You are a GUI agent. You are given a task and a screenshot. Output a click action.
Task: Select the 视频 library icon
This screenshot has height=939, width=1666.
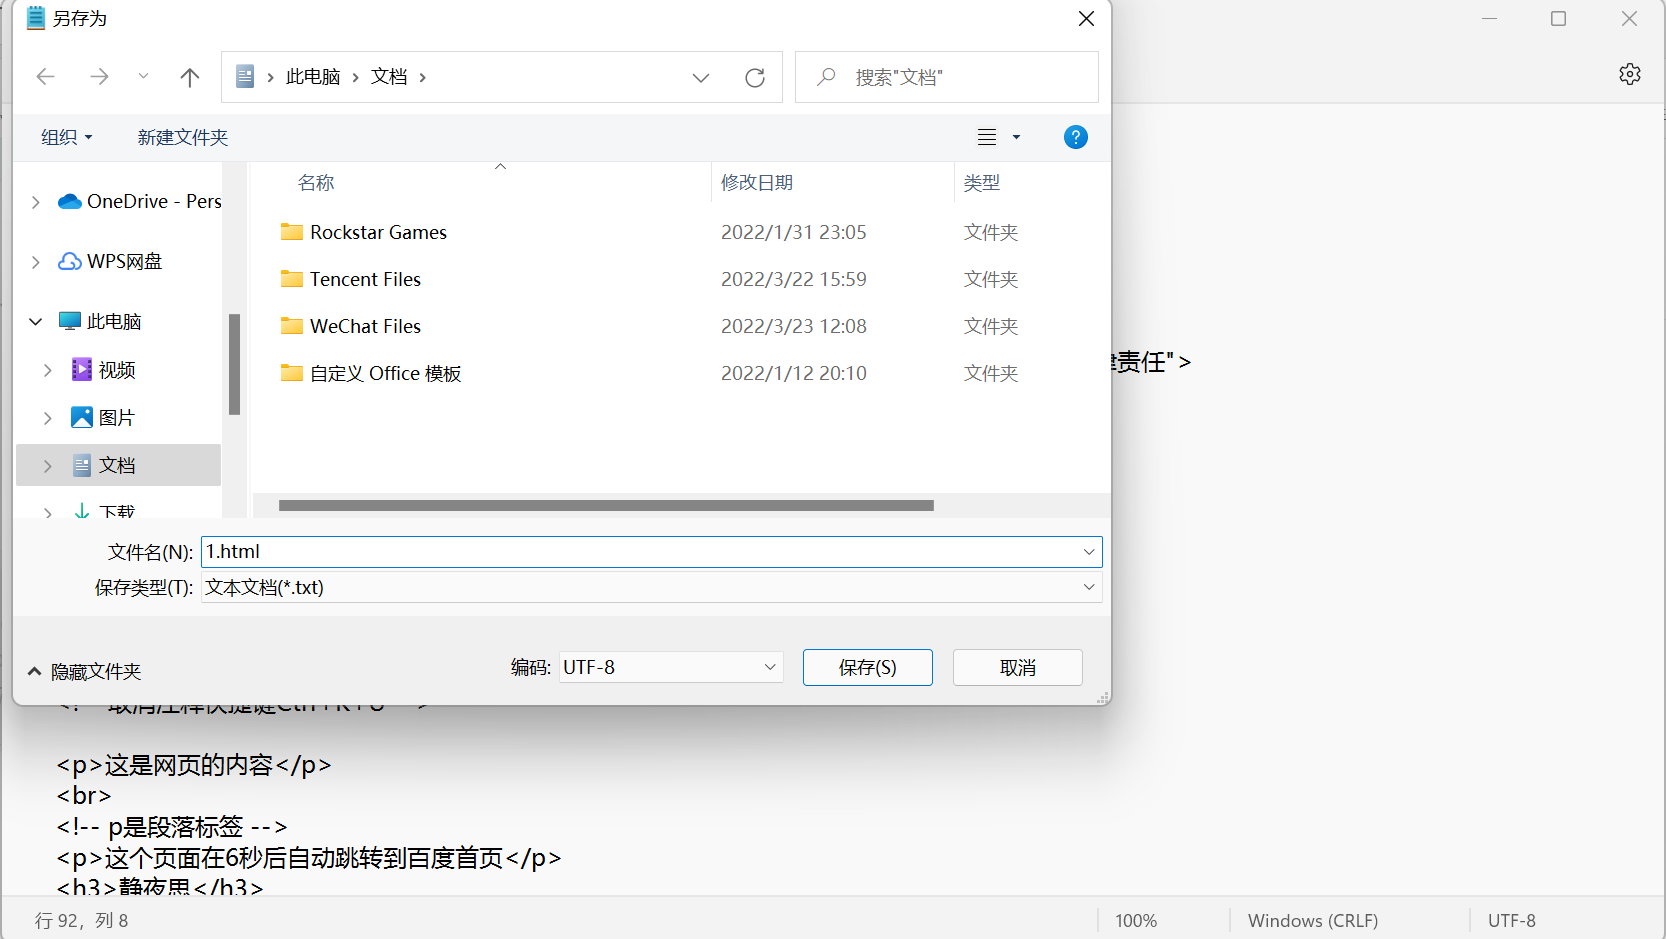[x=82, y=369]
